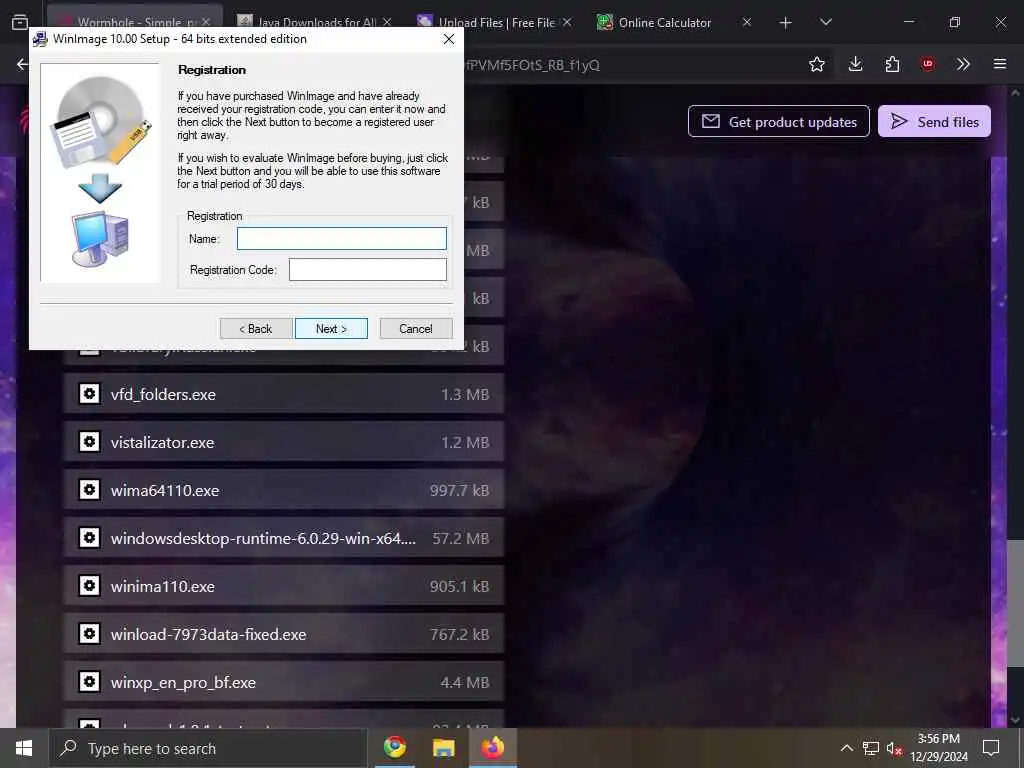Select the winxp_en_pro_bf.exe file name

click(183, 682)
